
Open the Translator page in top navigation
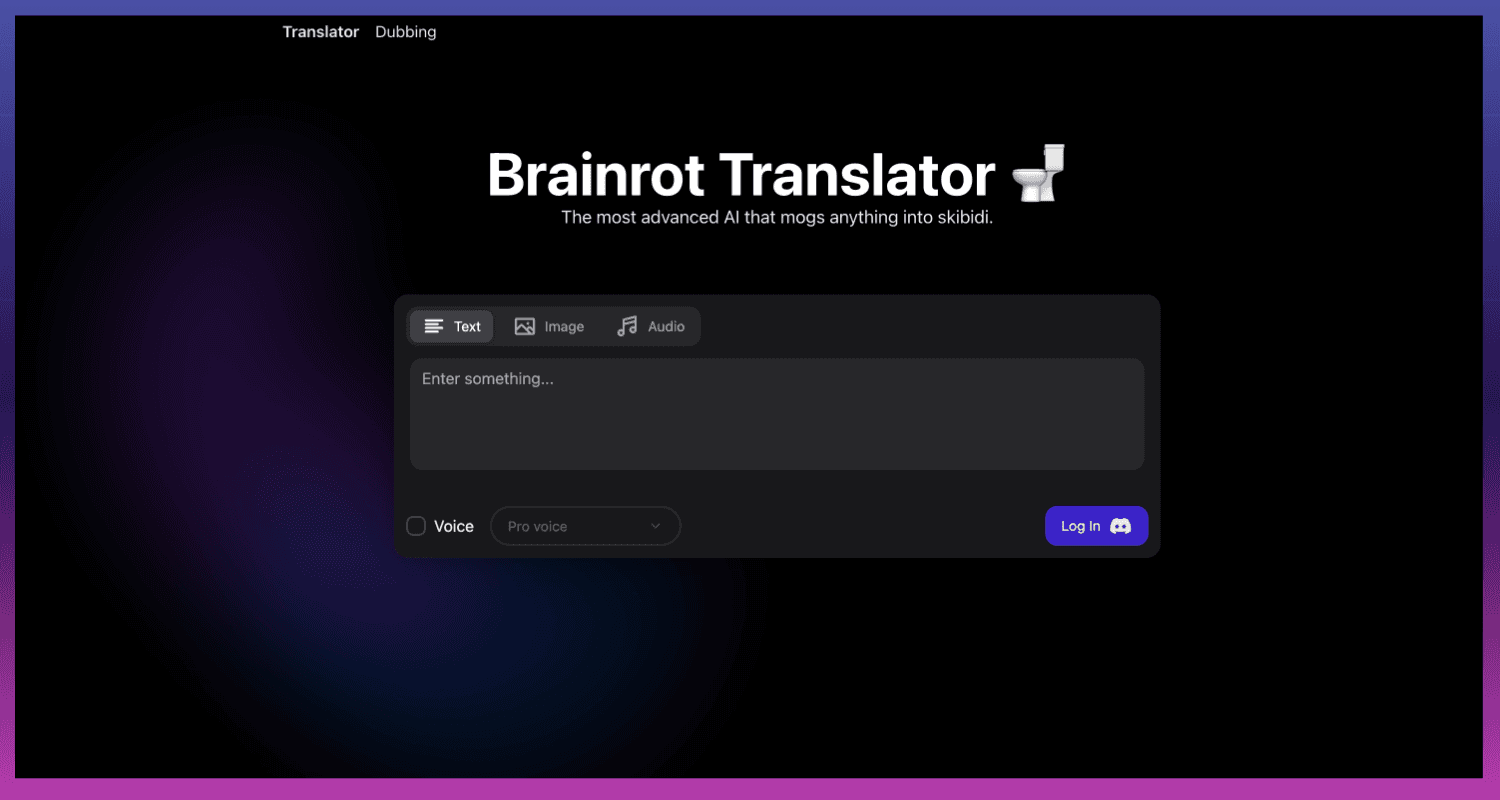click(320, 32)
